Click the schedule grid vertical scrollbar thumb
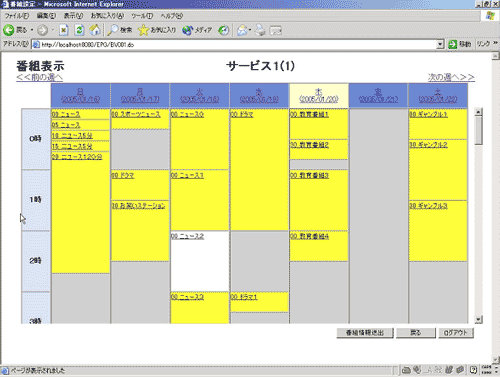Screen dimensions: 500x377 tap(479, 130)
